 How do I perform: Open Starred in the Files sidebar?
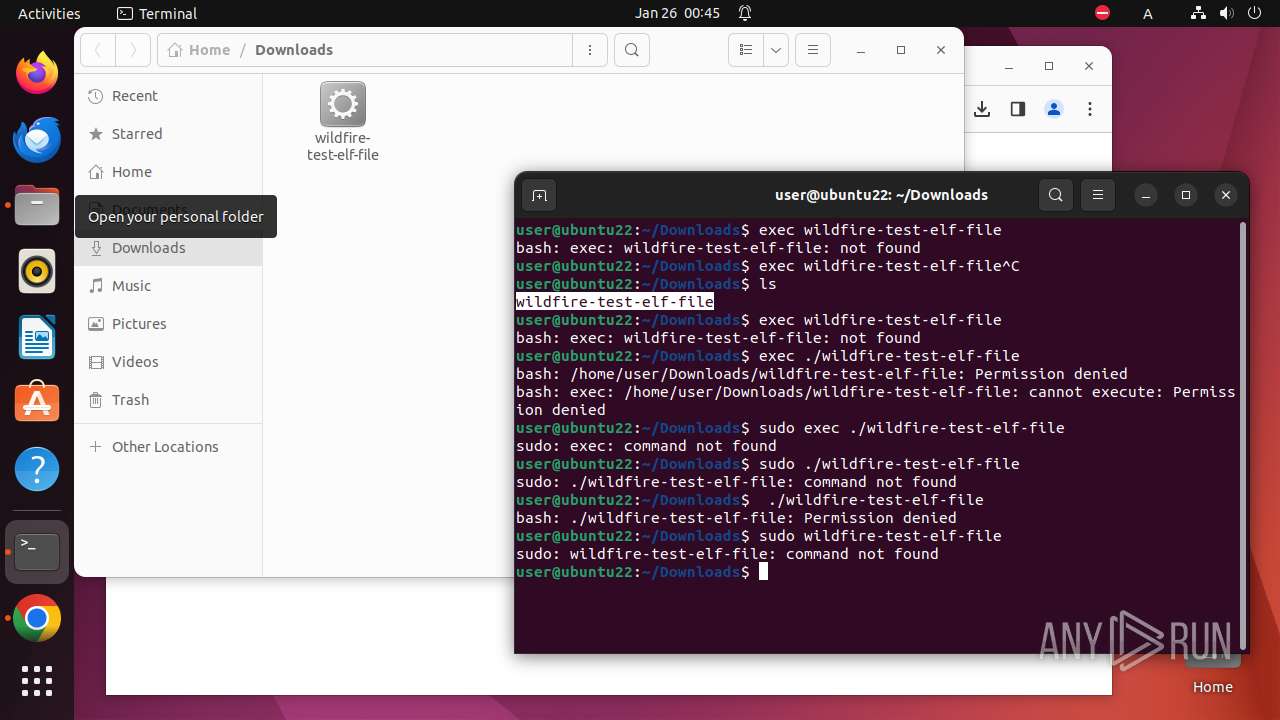pyautogui.click(x=168, y=134)
